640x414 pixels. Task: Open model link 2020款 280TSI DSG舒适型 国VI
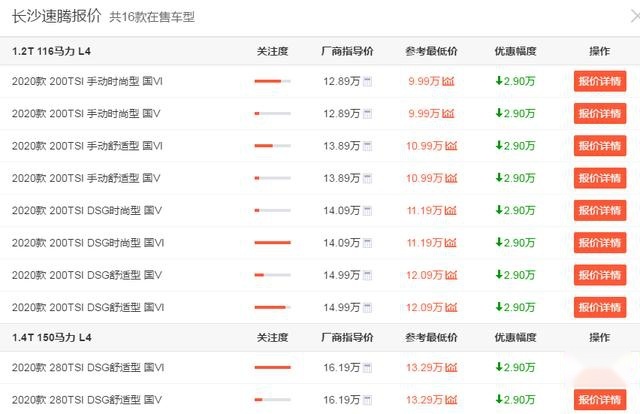88,367
